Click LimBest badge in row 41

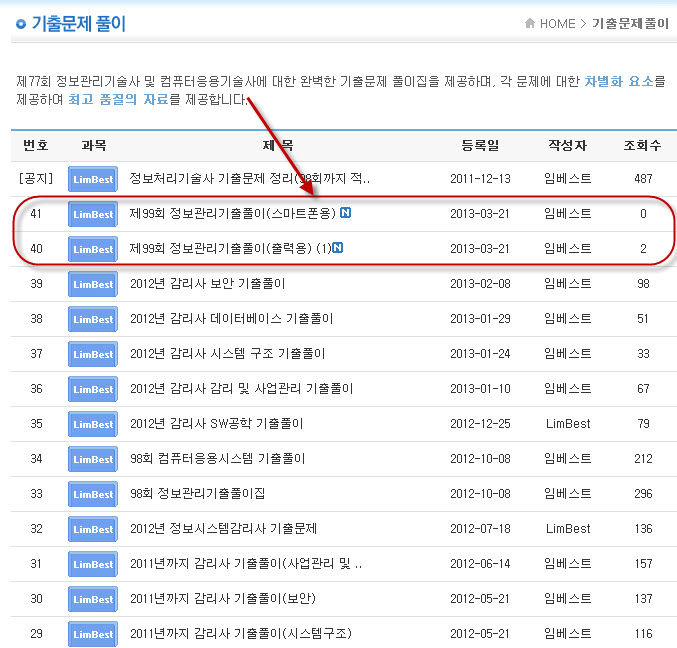pyautogui.click(x=93, y=214)
